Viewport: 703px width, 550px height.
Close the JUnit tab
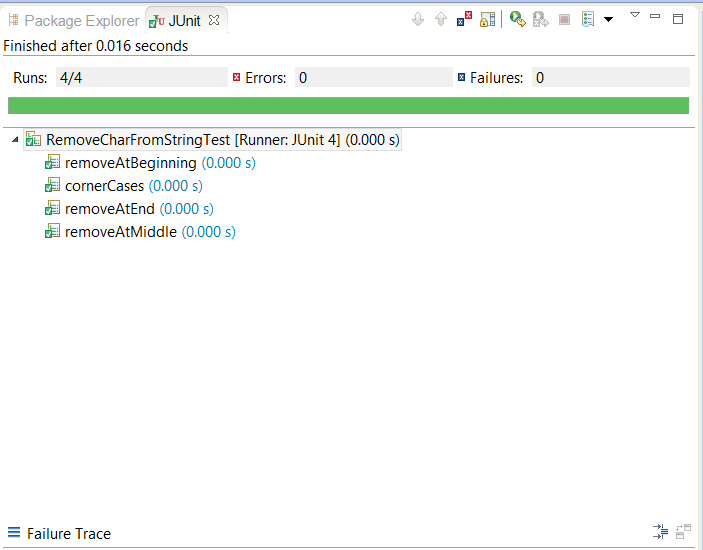(214, 20)
